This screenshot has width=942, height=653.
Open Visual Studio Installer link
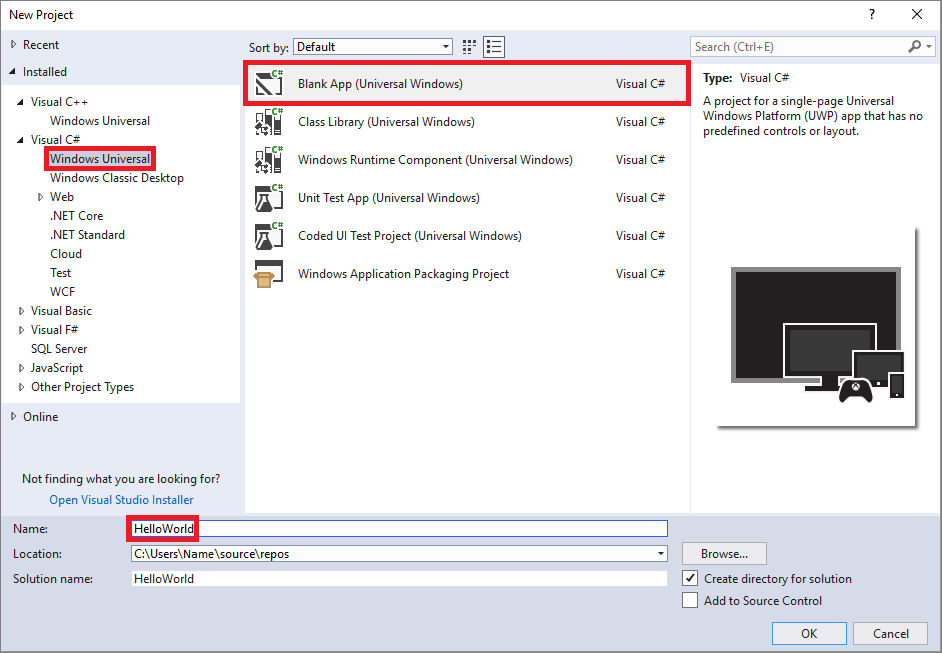point(121,499)
